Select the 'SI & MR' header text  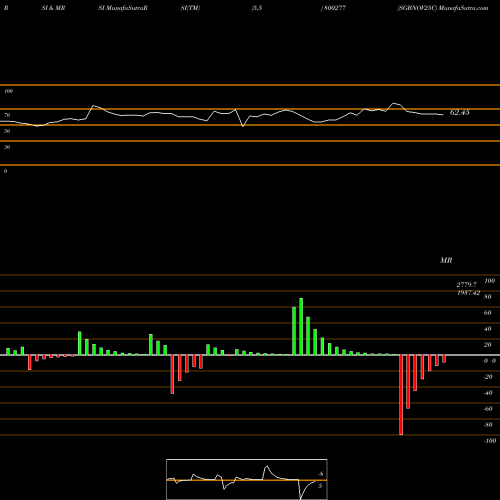click(x=53, y=8)
